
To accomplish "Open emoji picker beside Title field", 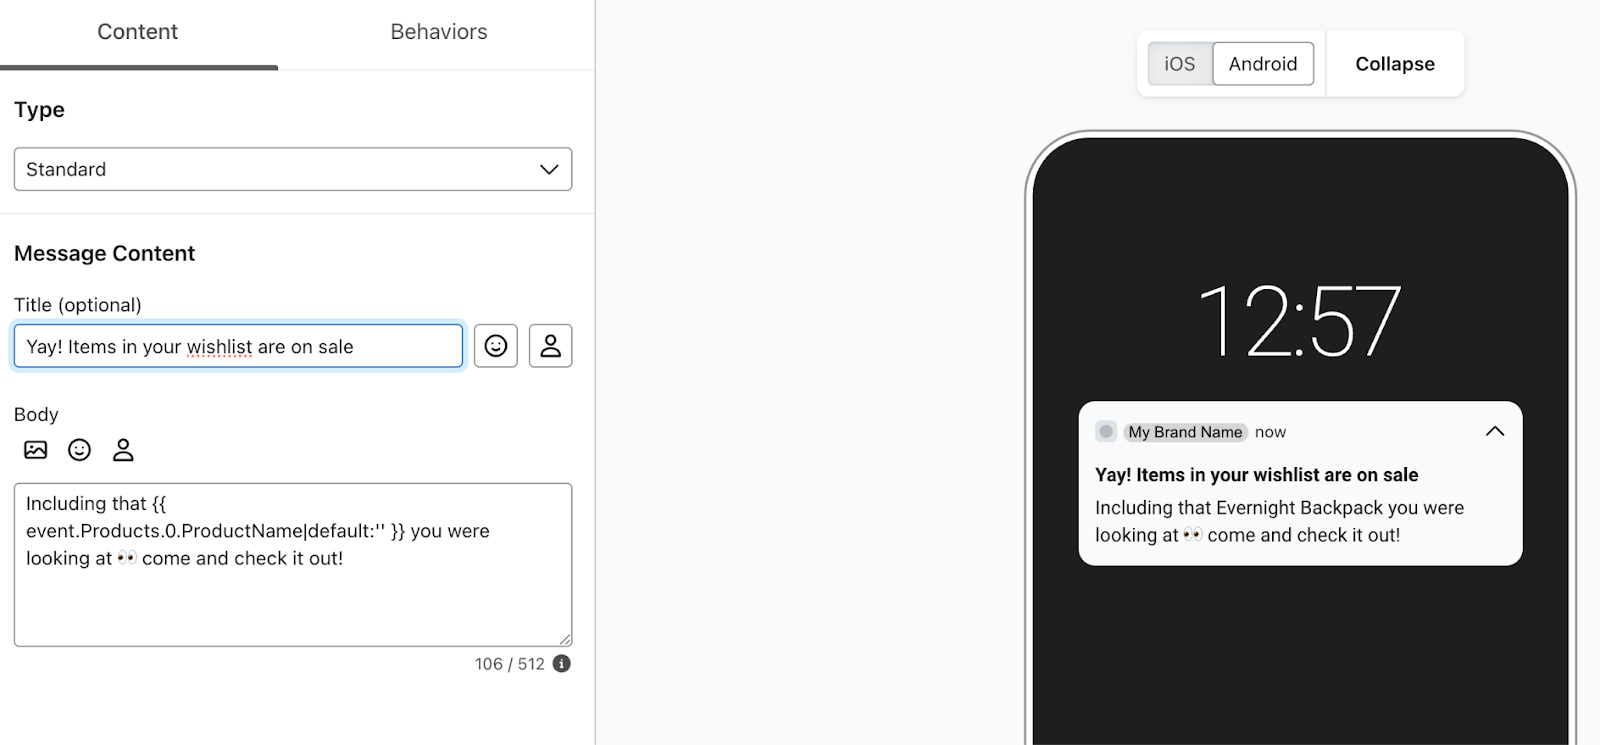I will [x=496, y=346].
